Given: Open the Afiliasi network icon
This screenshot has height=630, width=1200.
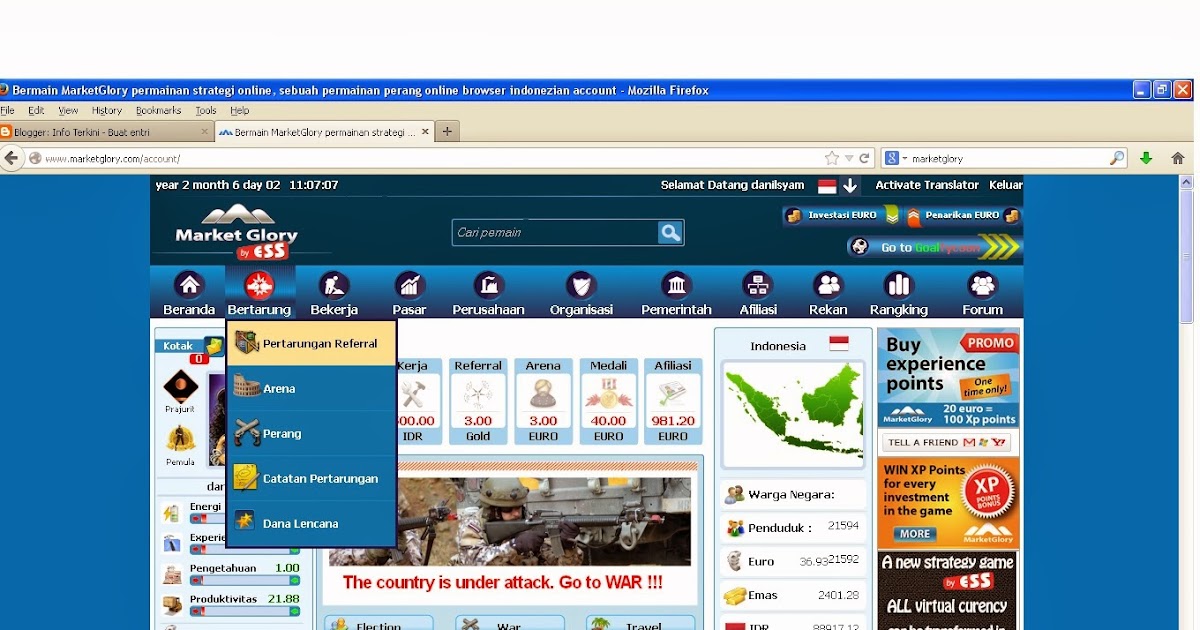Looking at the screenshot, I should [758, 285].
